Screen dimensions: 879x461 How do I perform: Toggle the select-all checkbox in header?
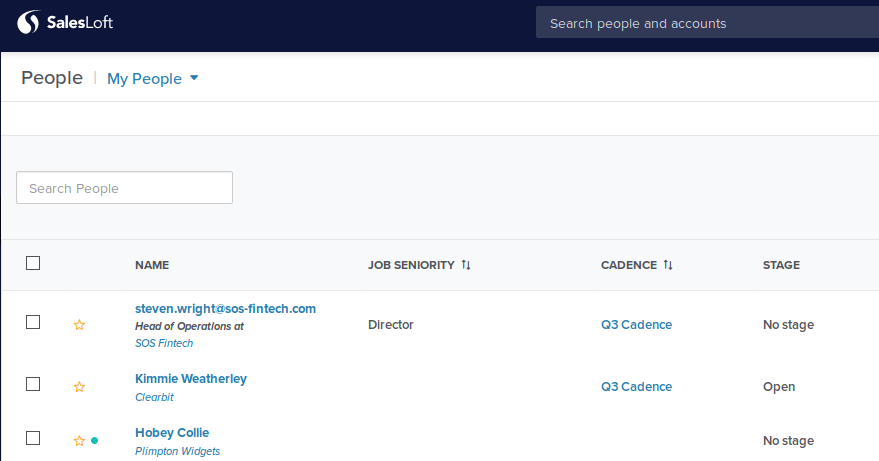tap(33, 263)
